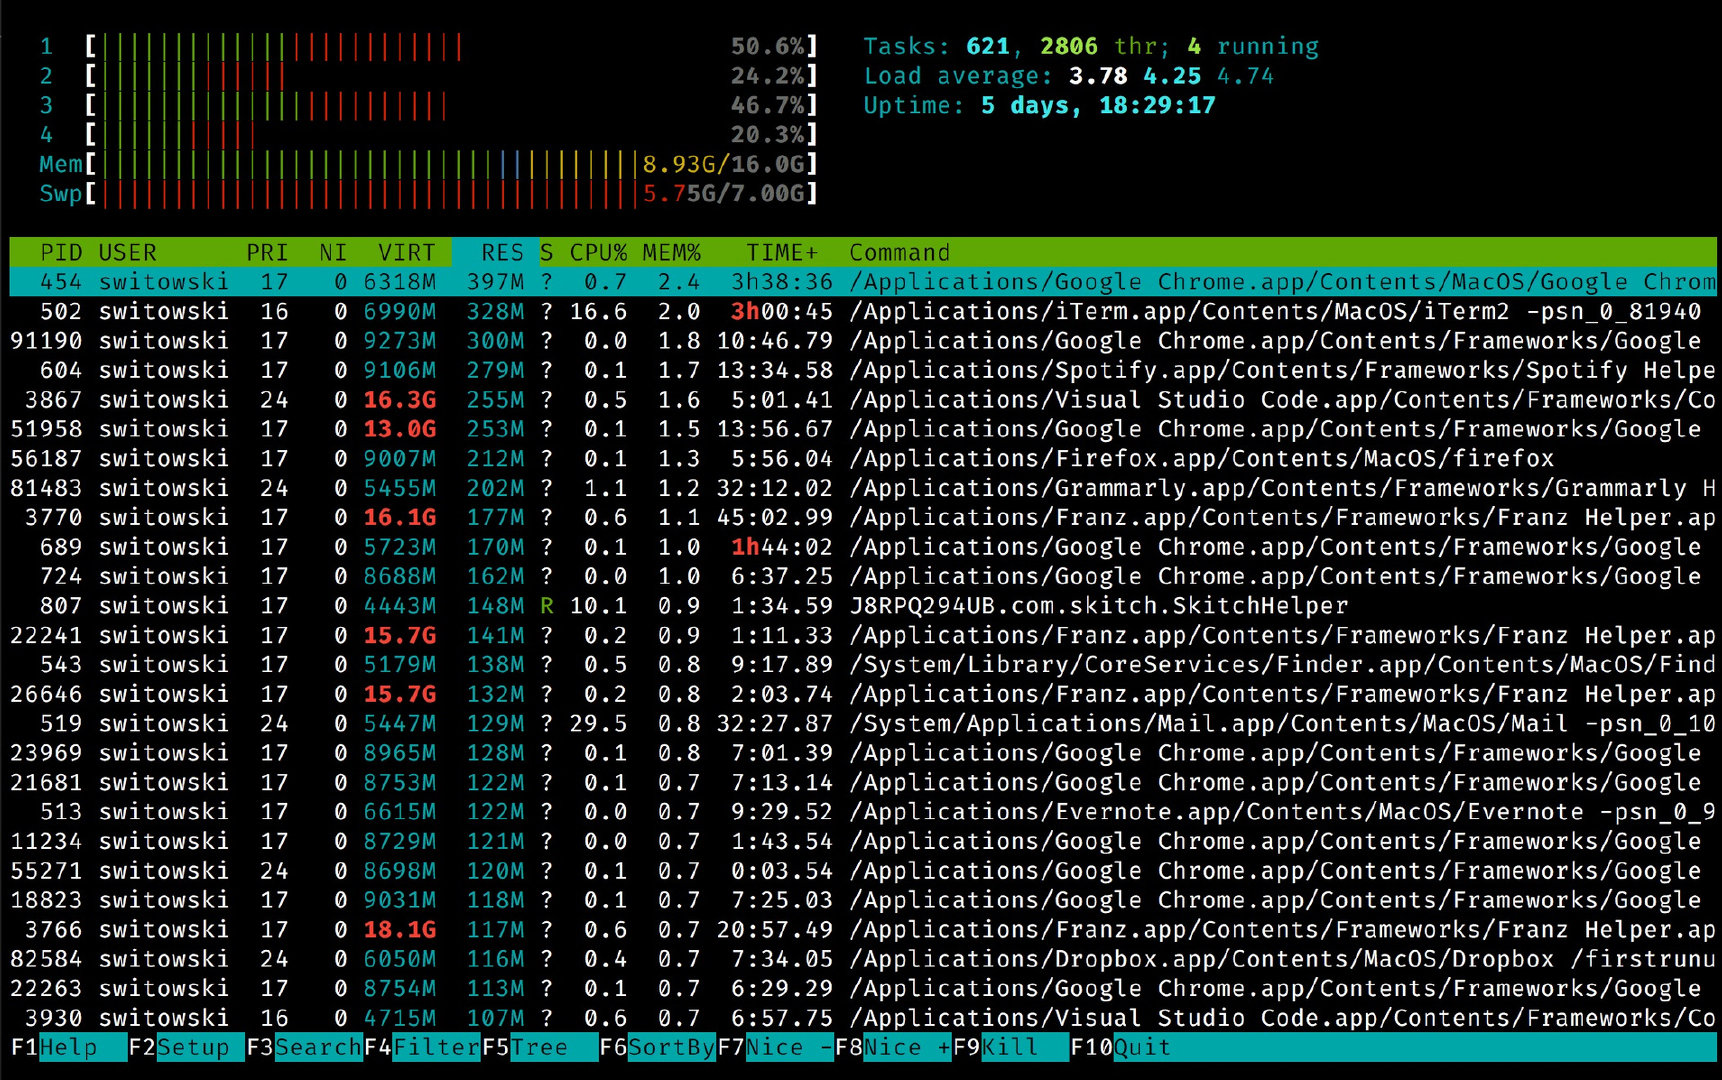Viewport: 1722px width, 1080px height.
Task: Open the F6 SortBy menu
Action: (670, 1047)
